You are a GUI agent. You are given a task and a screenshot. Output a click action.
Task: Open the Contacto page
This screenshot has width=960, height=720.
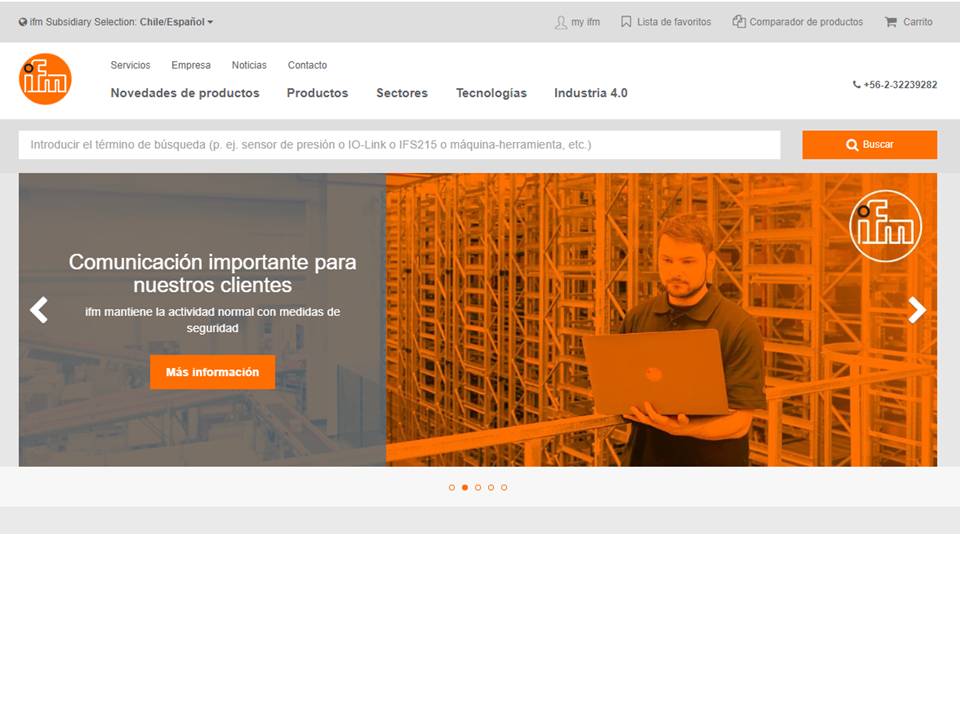pos(307,65)
